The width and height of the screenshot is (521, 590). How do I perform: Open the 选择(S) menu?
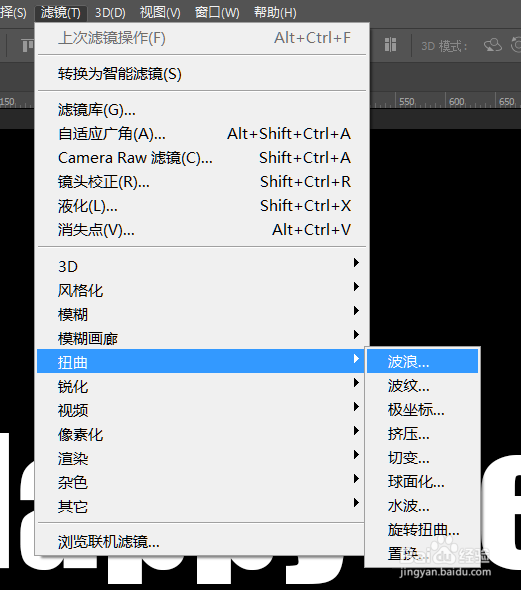[x=13, y=13]
